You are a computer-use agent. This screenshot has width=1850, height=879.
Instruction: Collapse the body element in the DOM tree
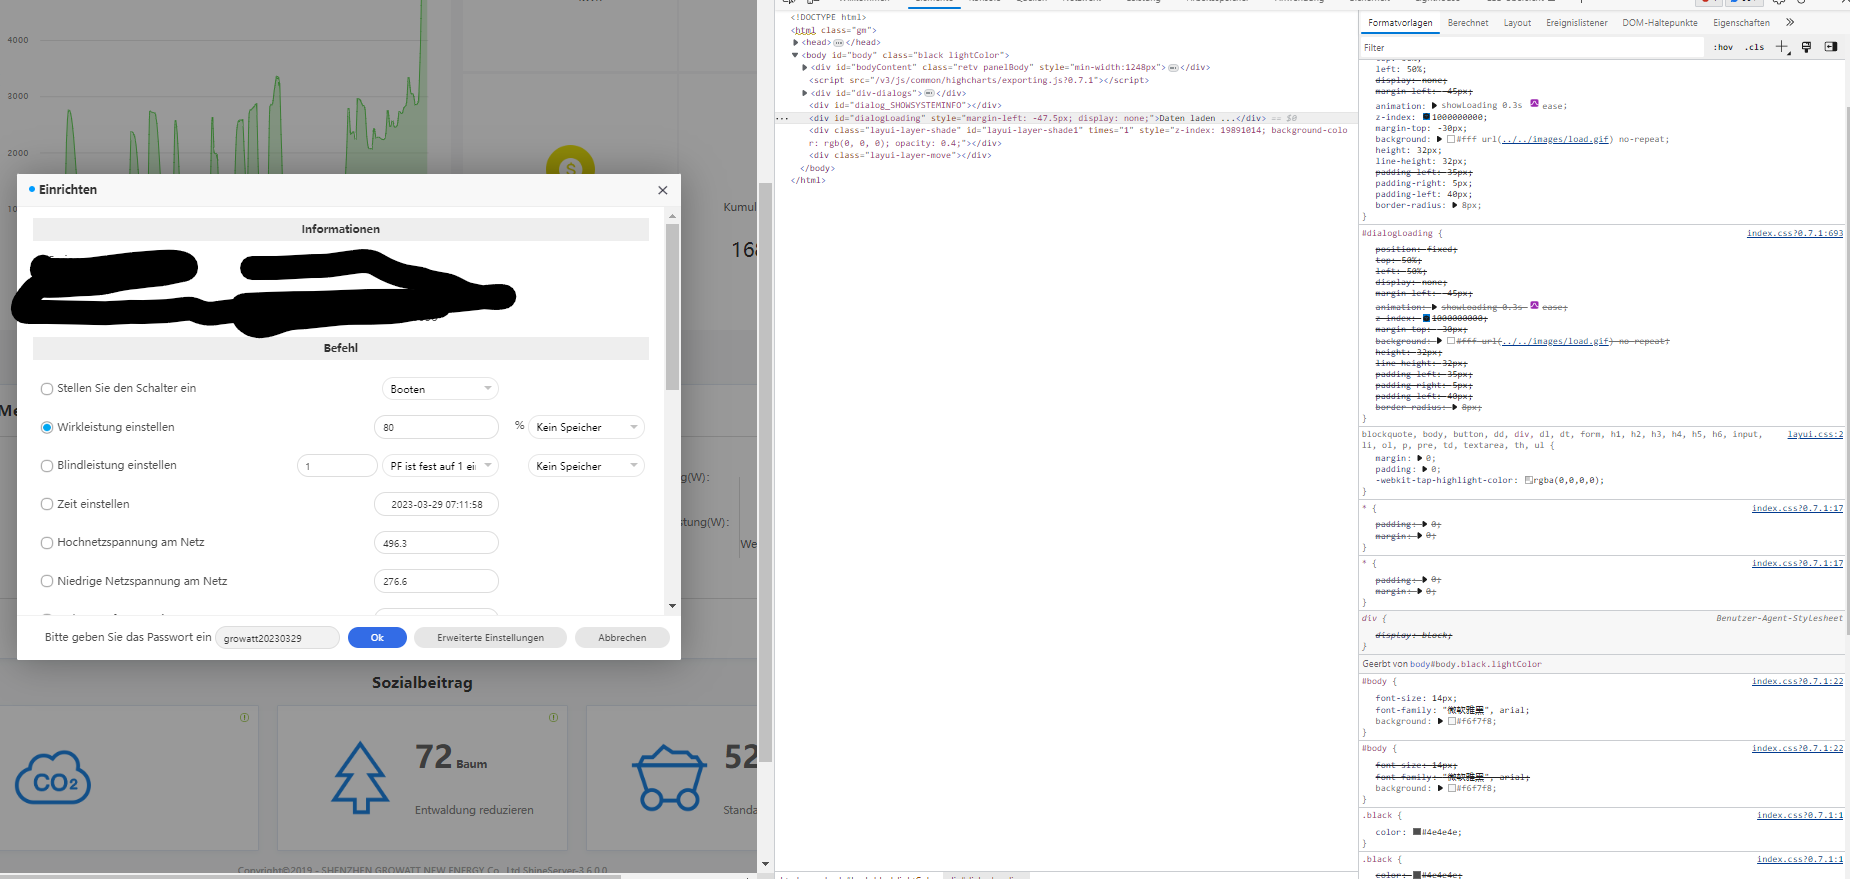pos(795,55)
